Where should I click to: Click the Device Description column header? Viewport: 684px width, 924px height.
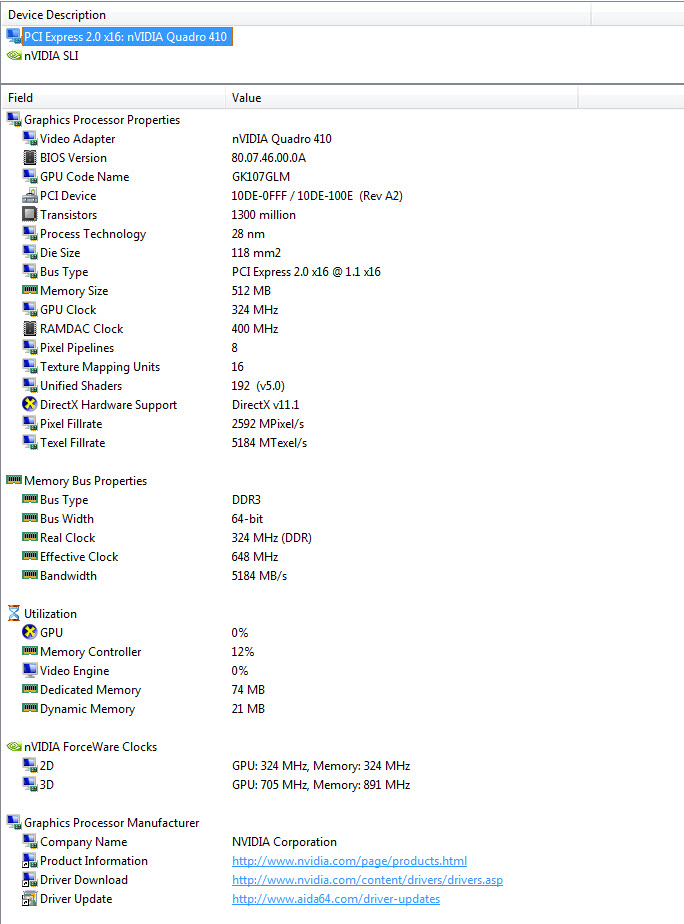coord(296,15)
